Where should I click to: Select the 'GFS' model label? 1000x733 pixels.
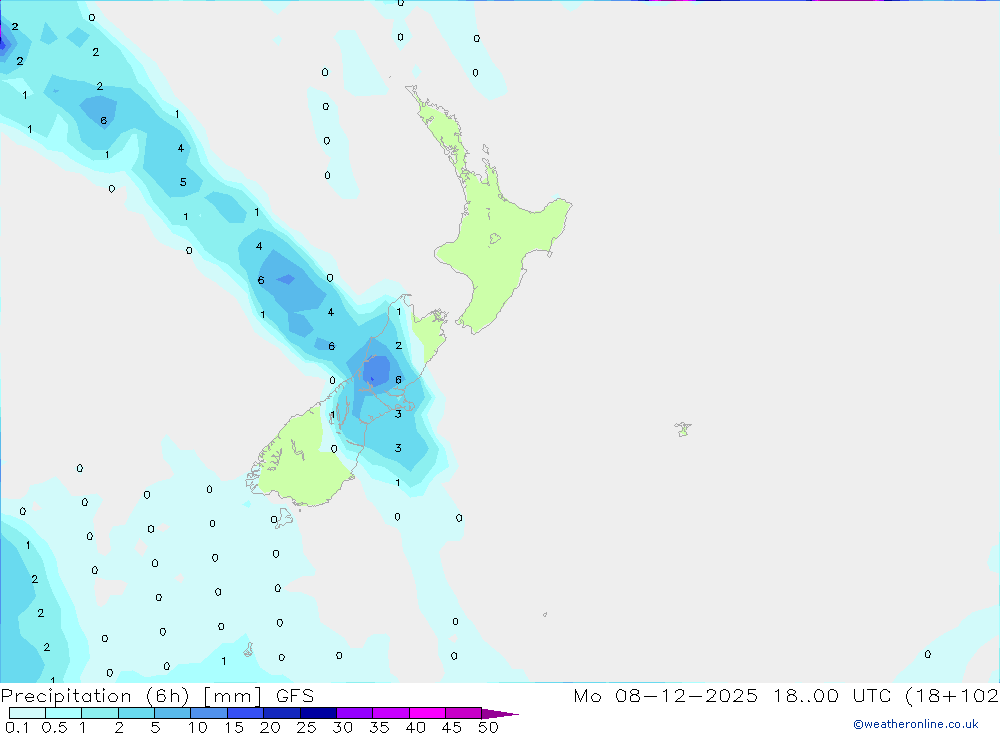click(295, 695)
